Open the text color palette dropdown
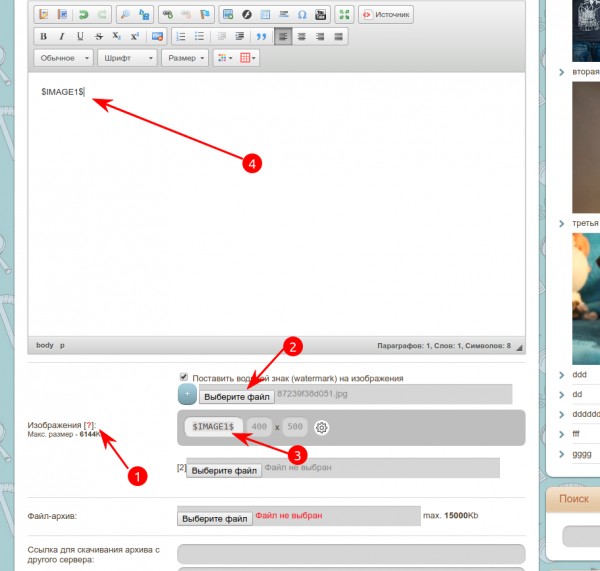600x571 pixels. [x=225, y=58]
